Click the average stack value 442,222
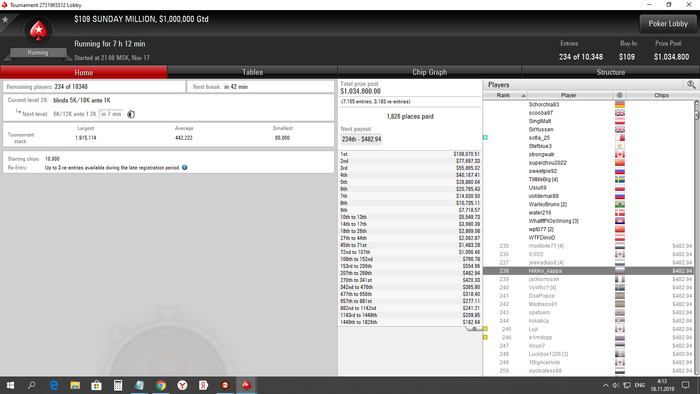The width and height of the screenshot is (700, 394). 184,138
